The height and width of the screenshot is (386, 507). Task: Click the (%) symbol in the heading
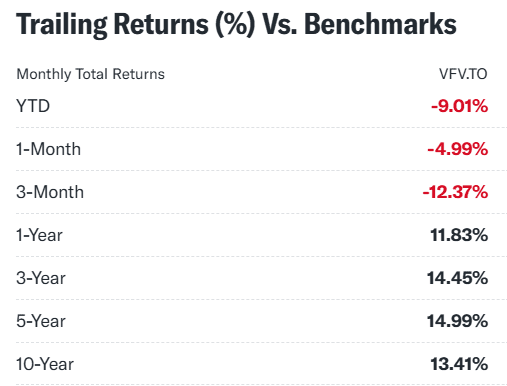235,25
